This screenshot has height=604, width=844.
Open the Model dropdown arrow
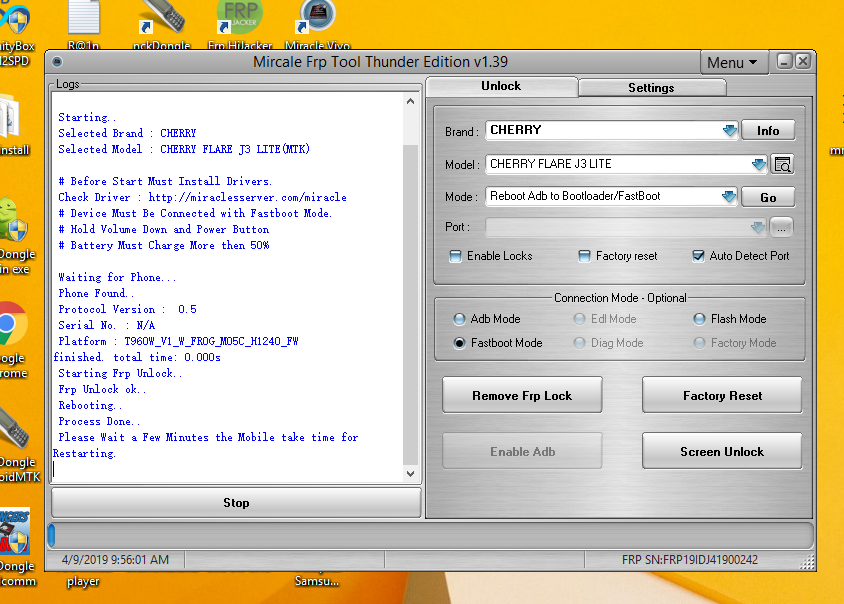[x=758, y=165]
